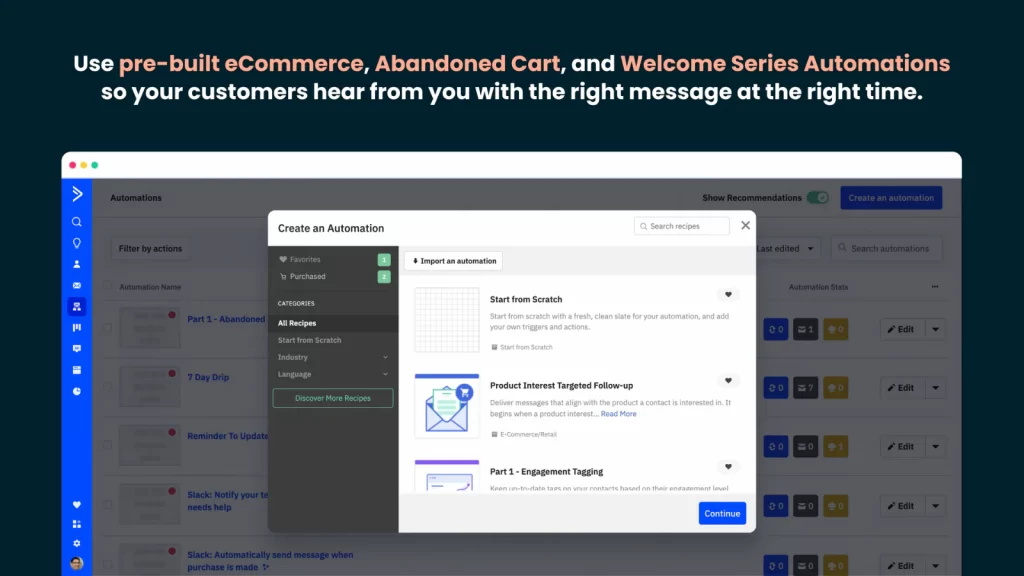Select the All Recipes category
Screen dimensions: 1024x576
pyautogui.click(x=333, y=323)
